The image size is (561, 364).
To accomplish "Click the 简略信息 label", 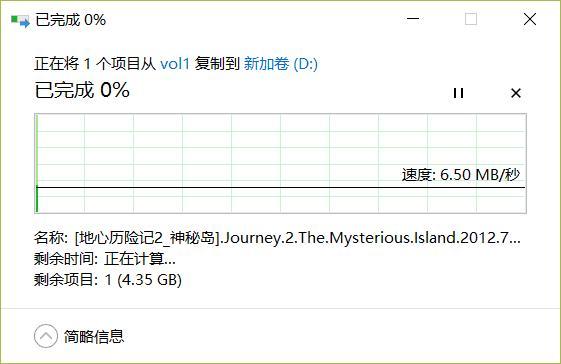I will coord(94,336).
